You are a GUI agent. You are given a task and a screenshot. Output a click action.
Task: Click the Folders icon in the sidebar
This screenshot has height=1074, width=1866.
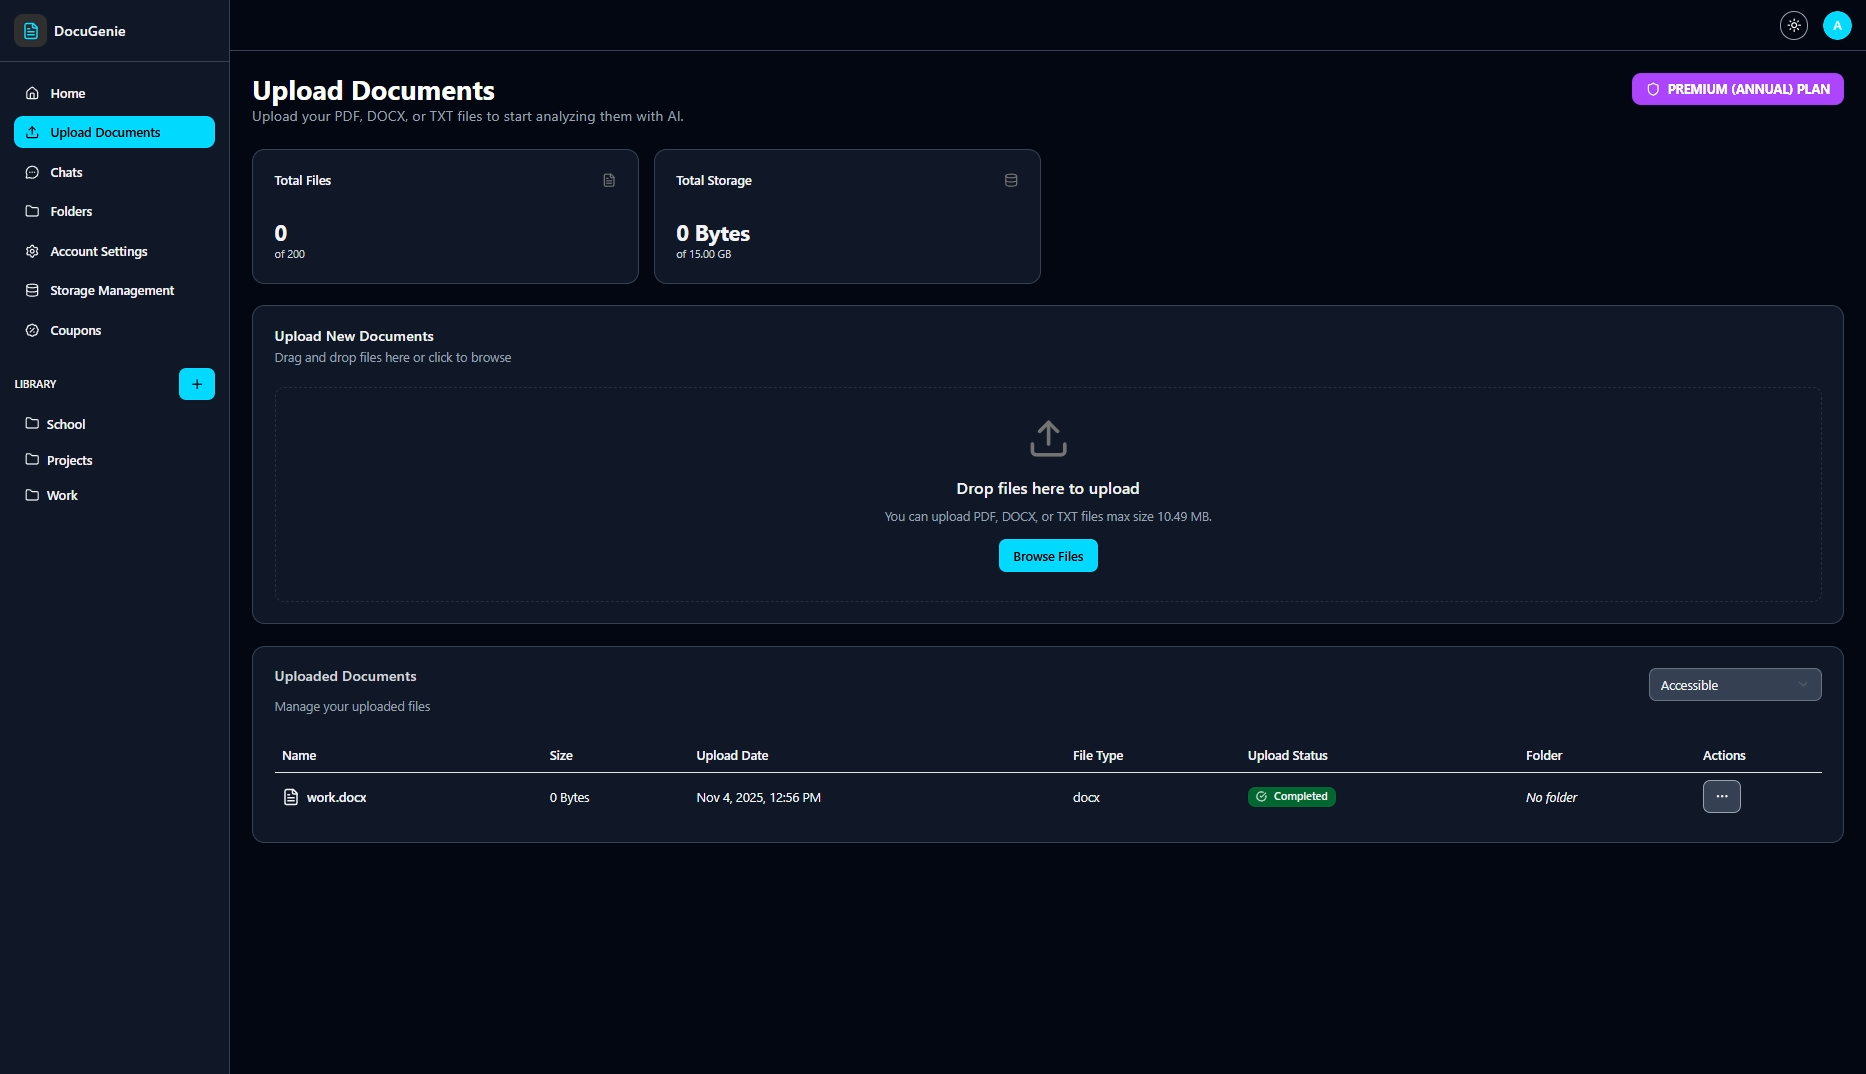32,211
